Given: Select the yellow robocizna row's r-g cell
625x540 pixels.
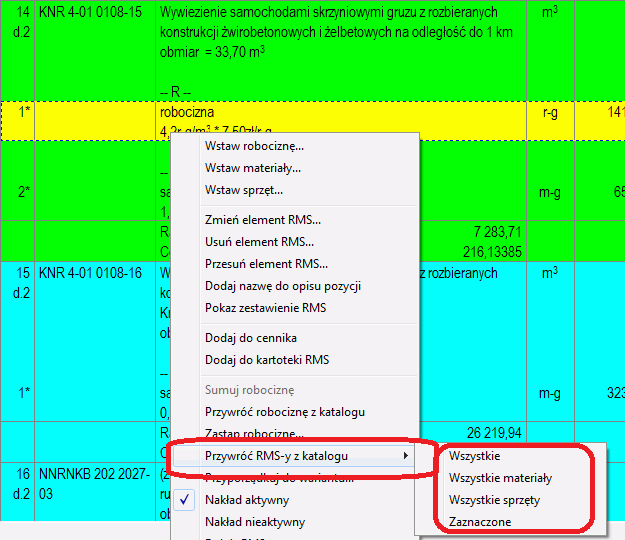Looking at the screenshot, I should [548, 114].
